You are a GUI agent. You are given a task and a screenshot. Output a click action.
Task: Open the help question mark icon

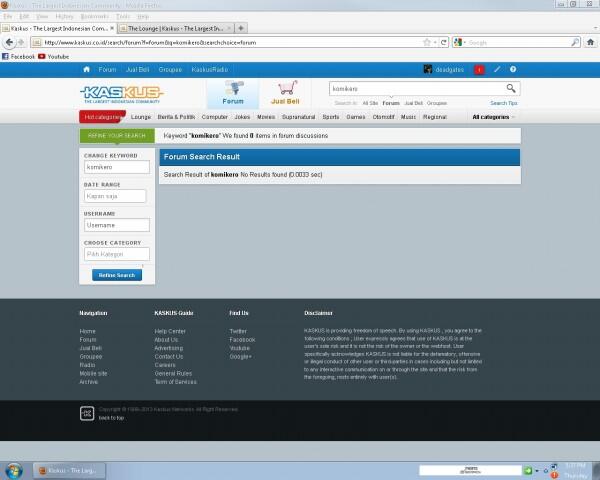tap(513, 69)
